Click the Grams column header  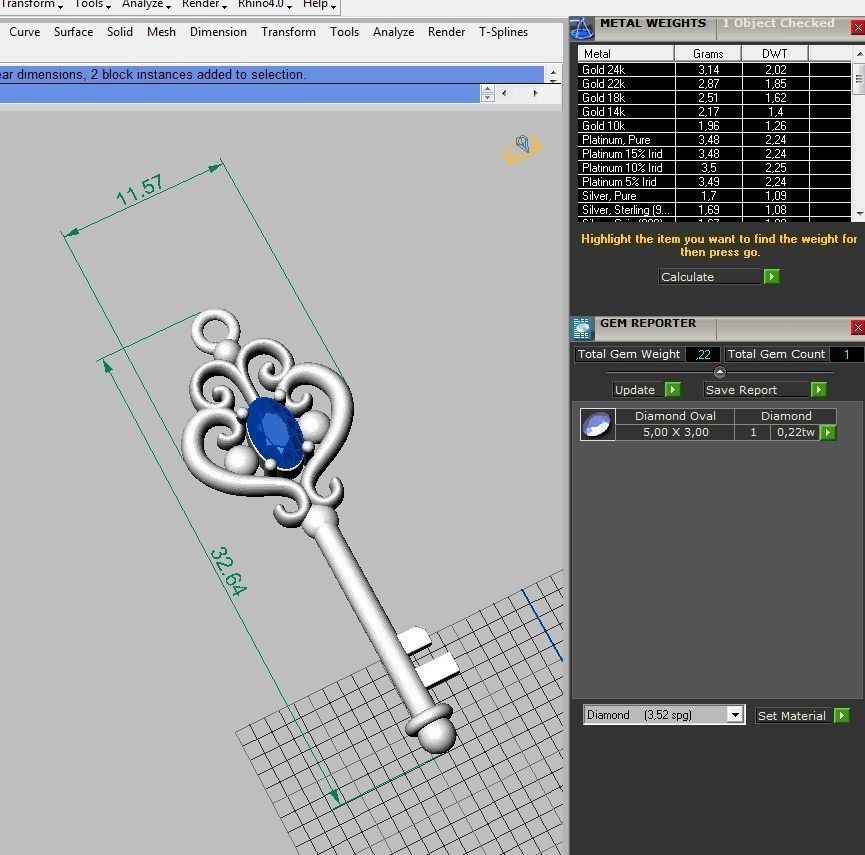click(x=708, y=54)
